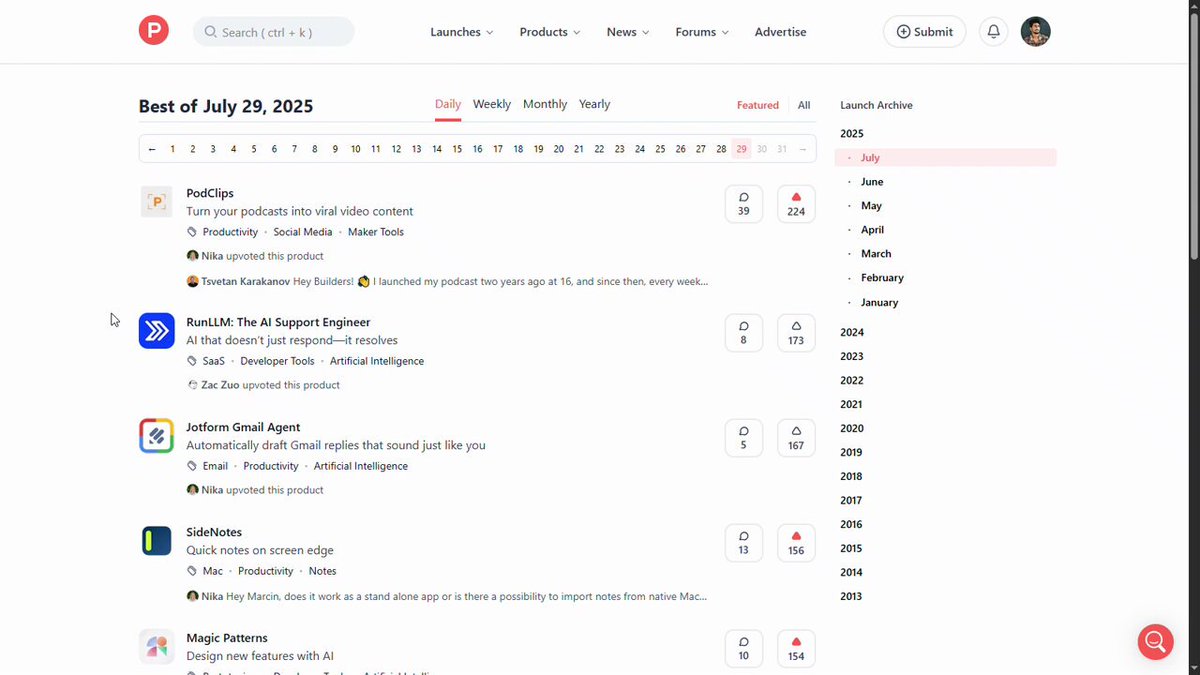The height and width of the screenshot is (675, 1200).
Task: Switch to the Monthly tab
Action: coord(545,104)
